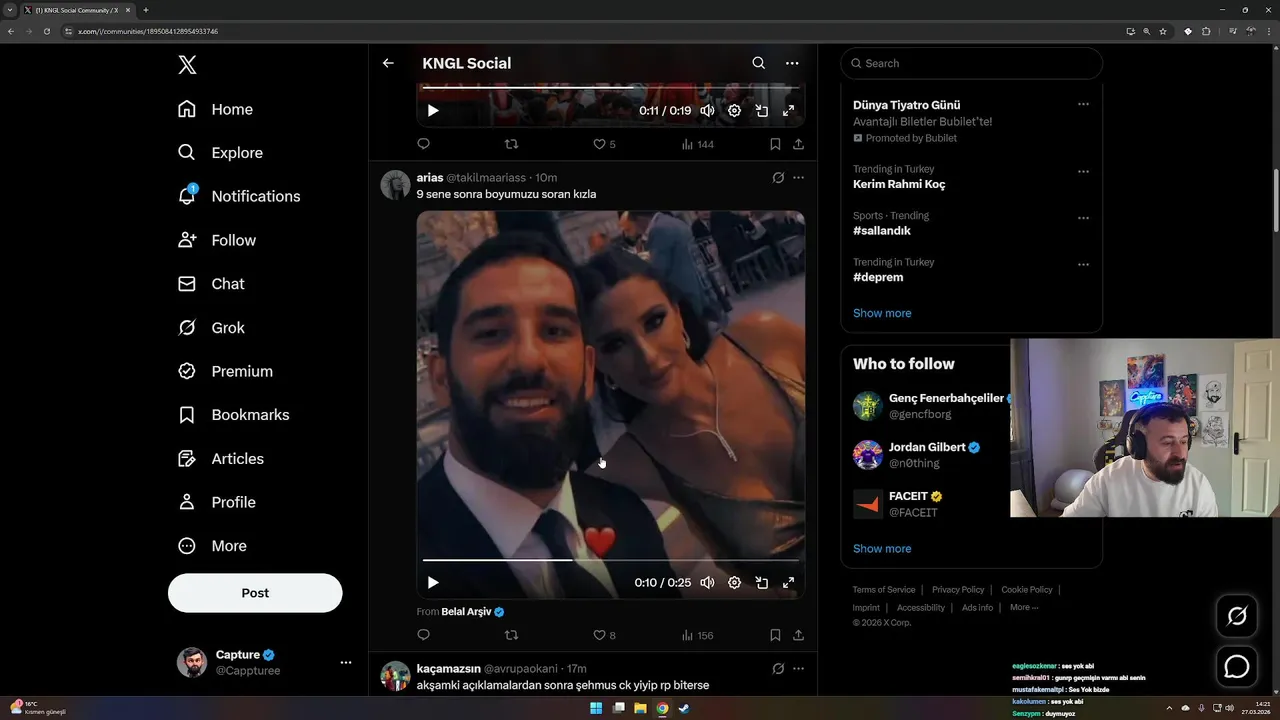The width and height of the screenshot is (1280, 720).
Task: Go back with the KNGL Social arrow
Action: (x=388, y=63)
